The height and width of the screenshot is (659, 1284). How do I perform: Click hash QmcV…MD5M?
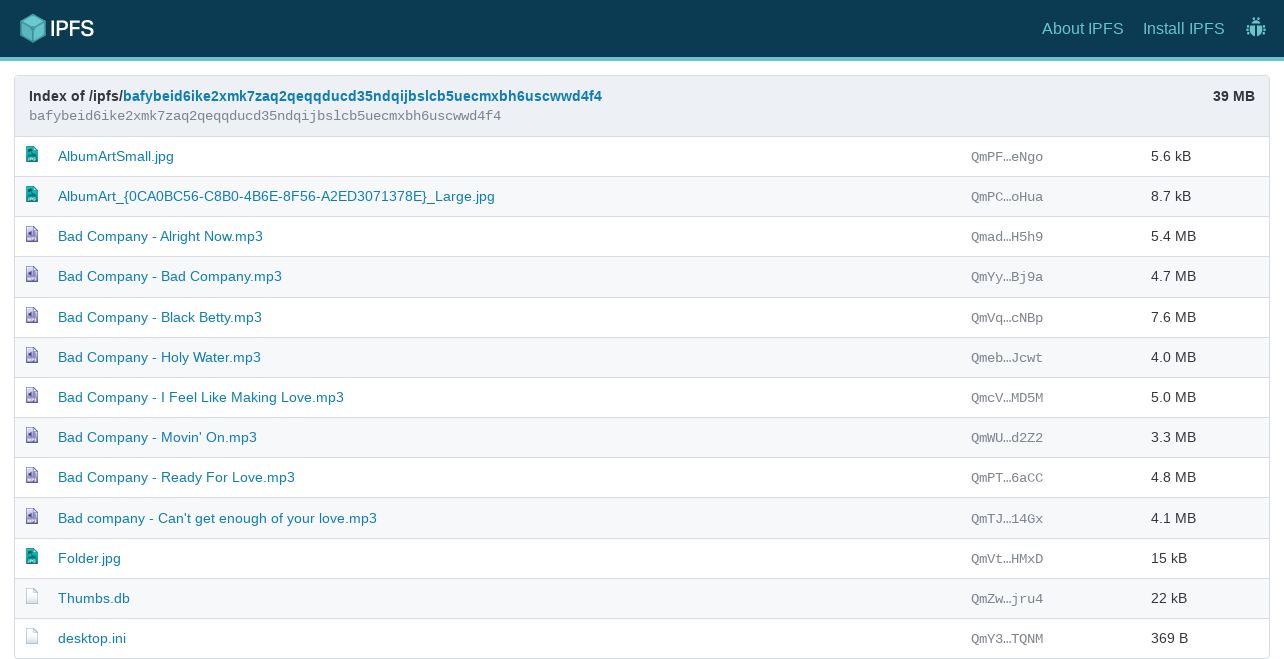pos(1007,398)
